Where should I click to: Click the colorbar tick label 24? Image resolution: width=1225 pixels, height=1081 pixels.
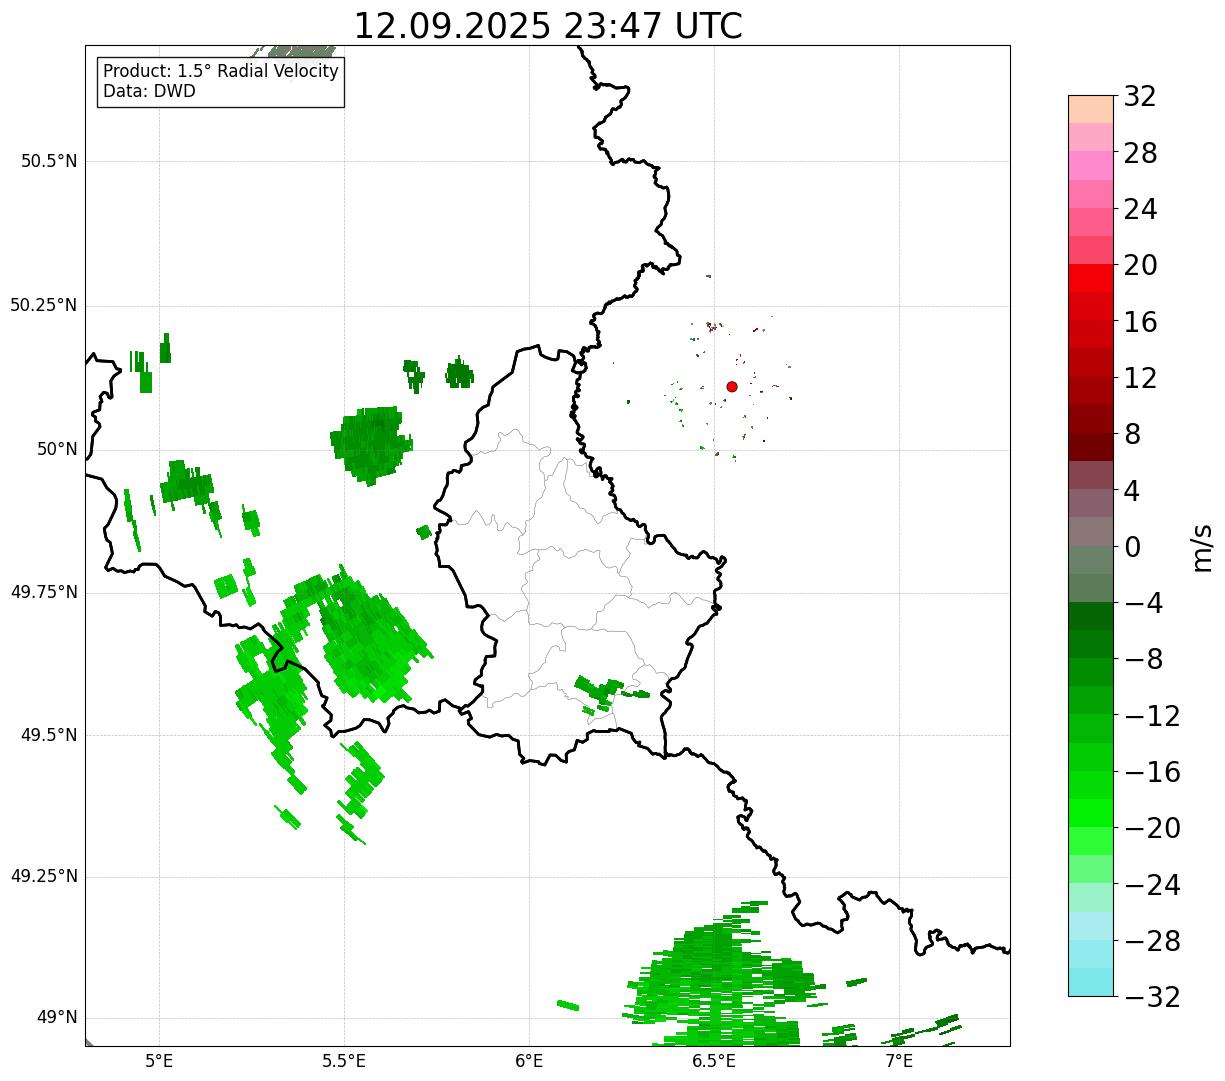coord(1140,210)
